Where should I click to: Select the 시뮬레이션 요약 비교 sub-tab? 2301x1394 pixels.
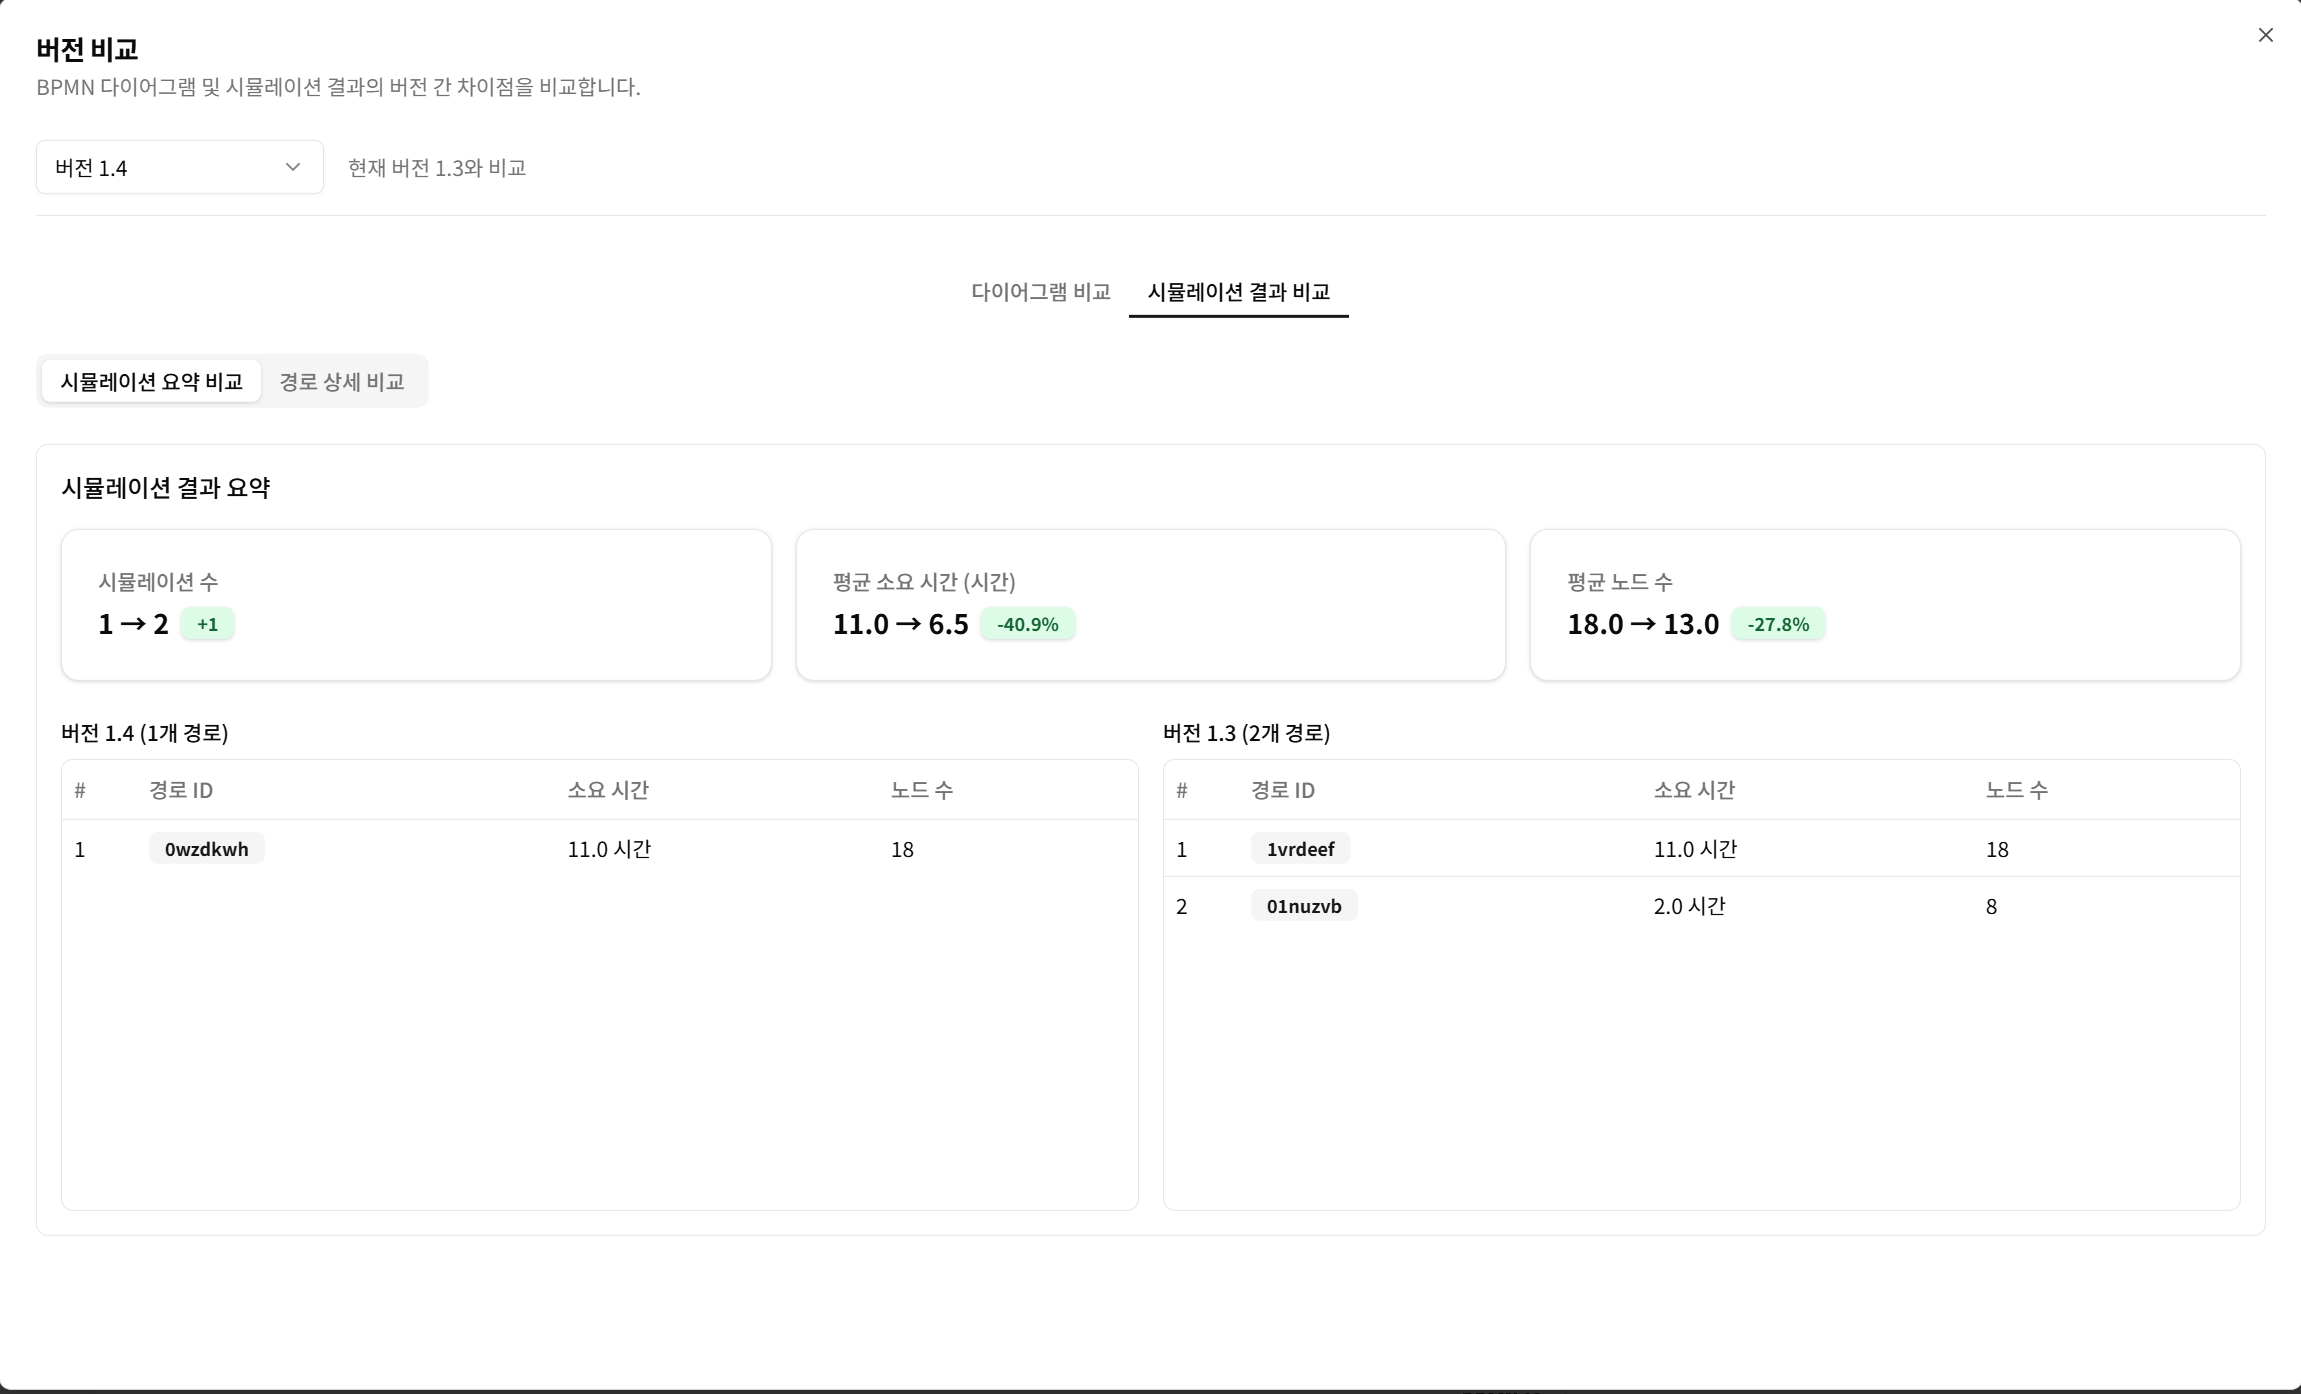(150, 381)
